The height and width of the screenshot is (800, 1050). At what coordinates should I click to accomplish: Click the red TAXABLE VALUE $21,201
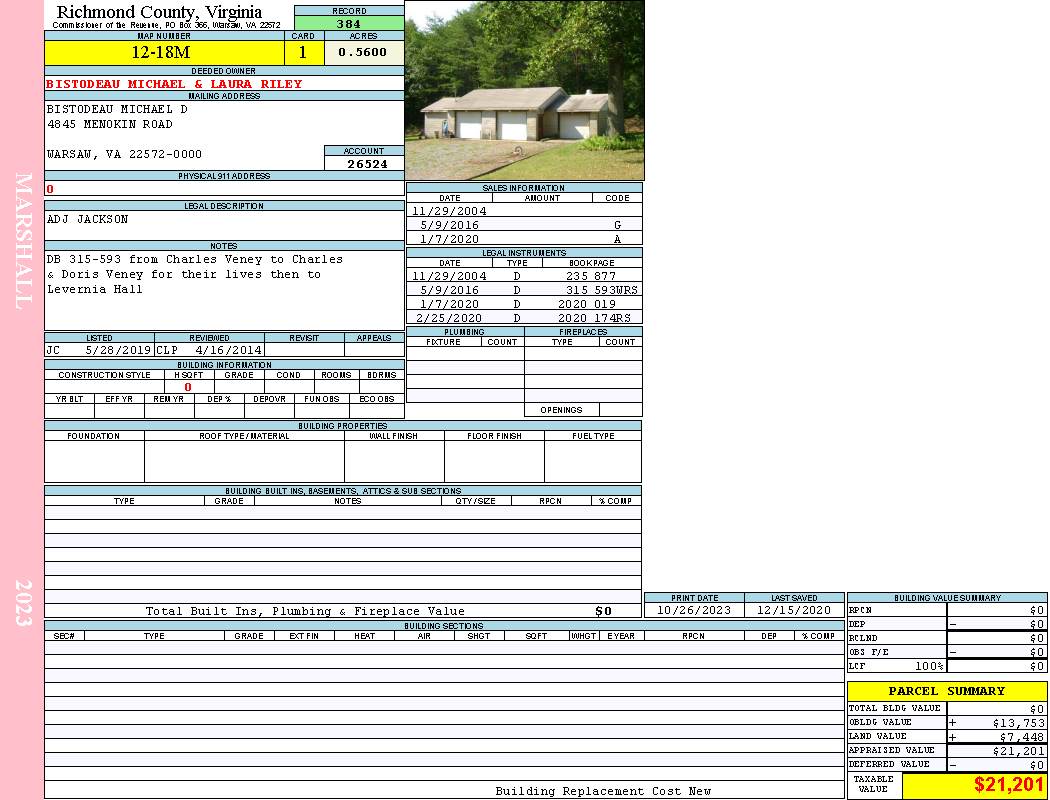click(x=1009, y=785)
